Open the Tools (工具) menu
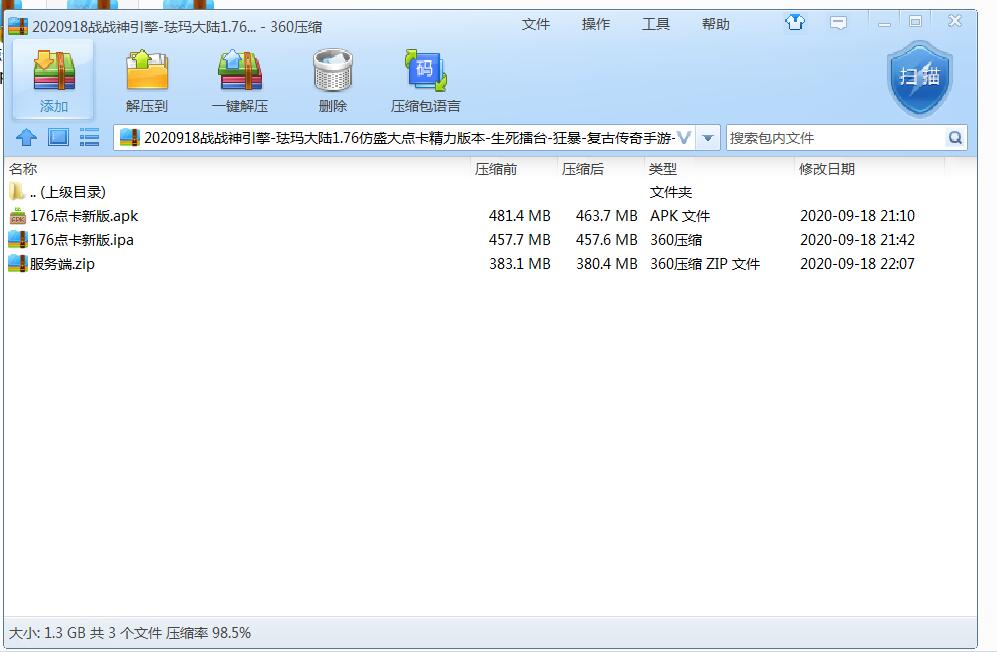 pyautogui.click(x=656, y=24)
